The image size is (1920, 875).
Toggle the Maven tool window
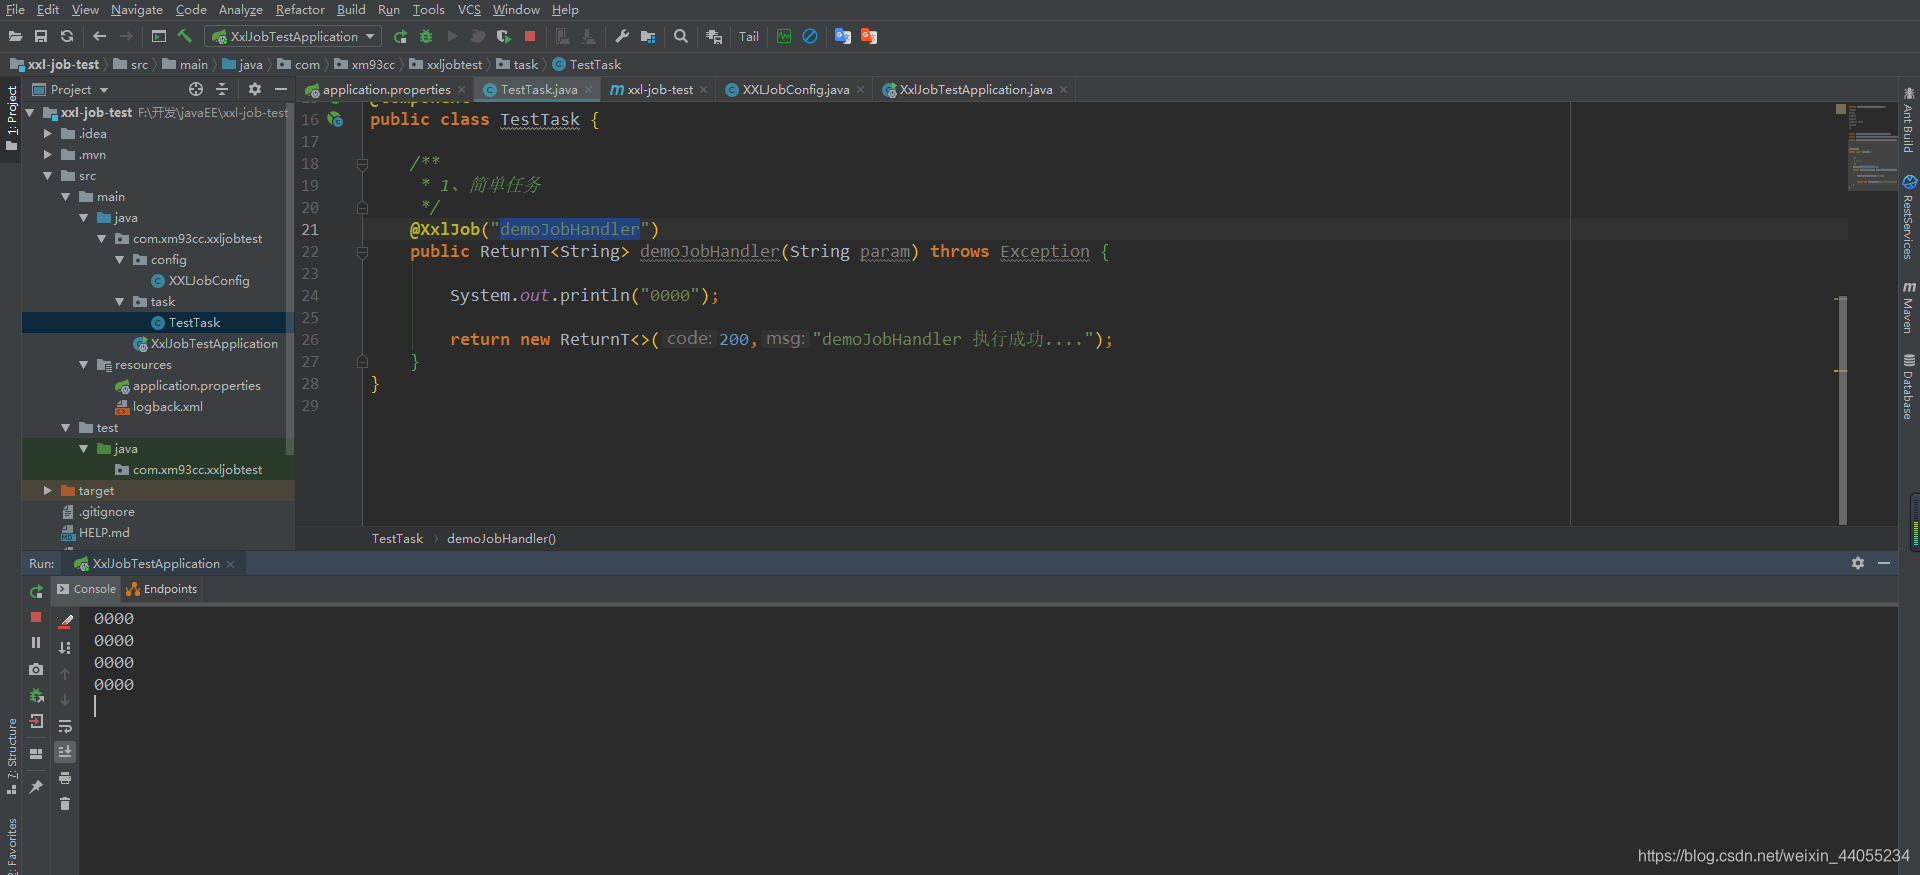point(1908,307)
